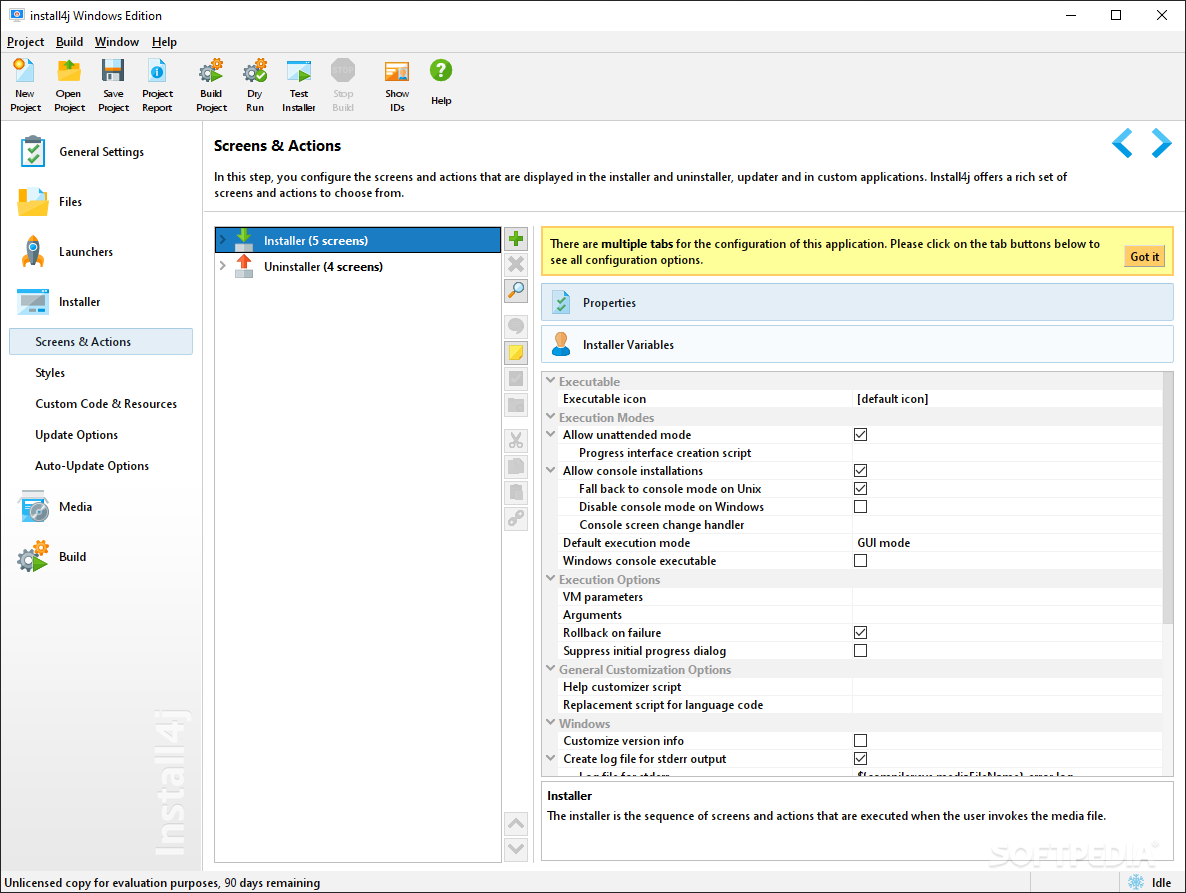Collapse Allow unattended mode sub-options

tap(551, 435)
